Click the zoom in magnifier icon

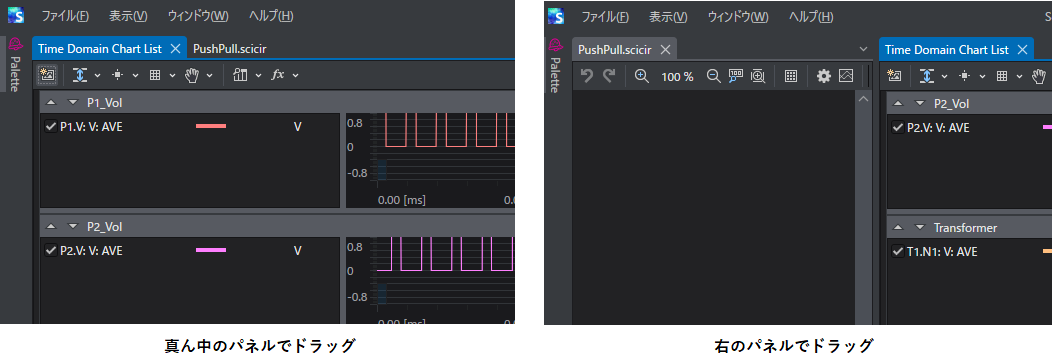click(x=641, y=76)
